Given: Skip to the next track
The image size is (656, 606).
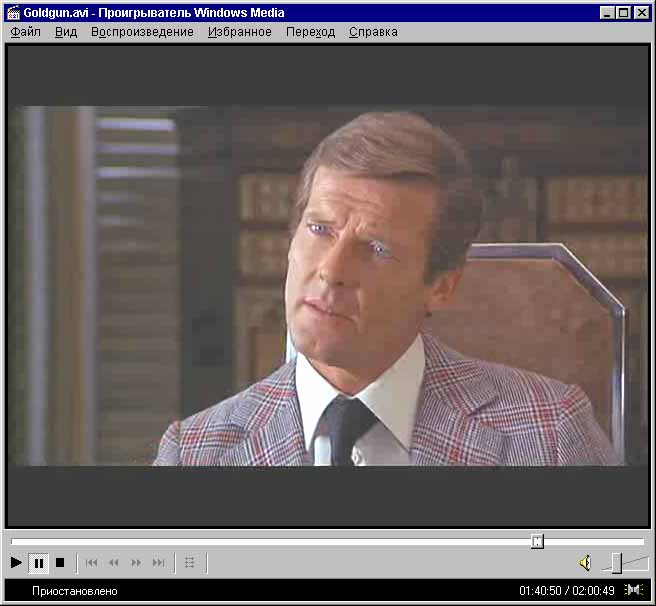Looking at the screenshot, I should point(158,563).
